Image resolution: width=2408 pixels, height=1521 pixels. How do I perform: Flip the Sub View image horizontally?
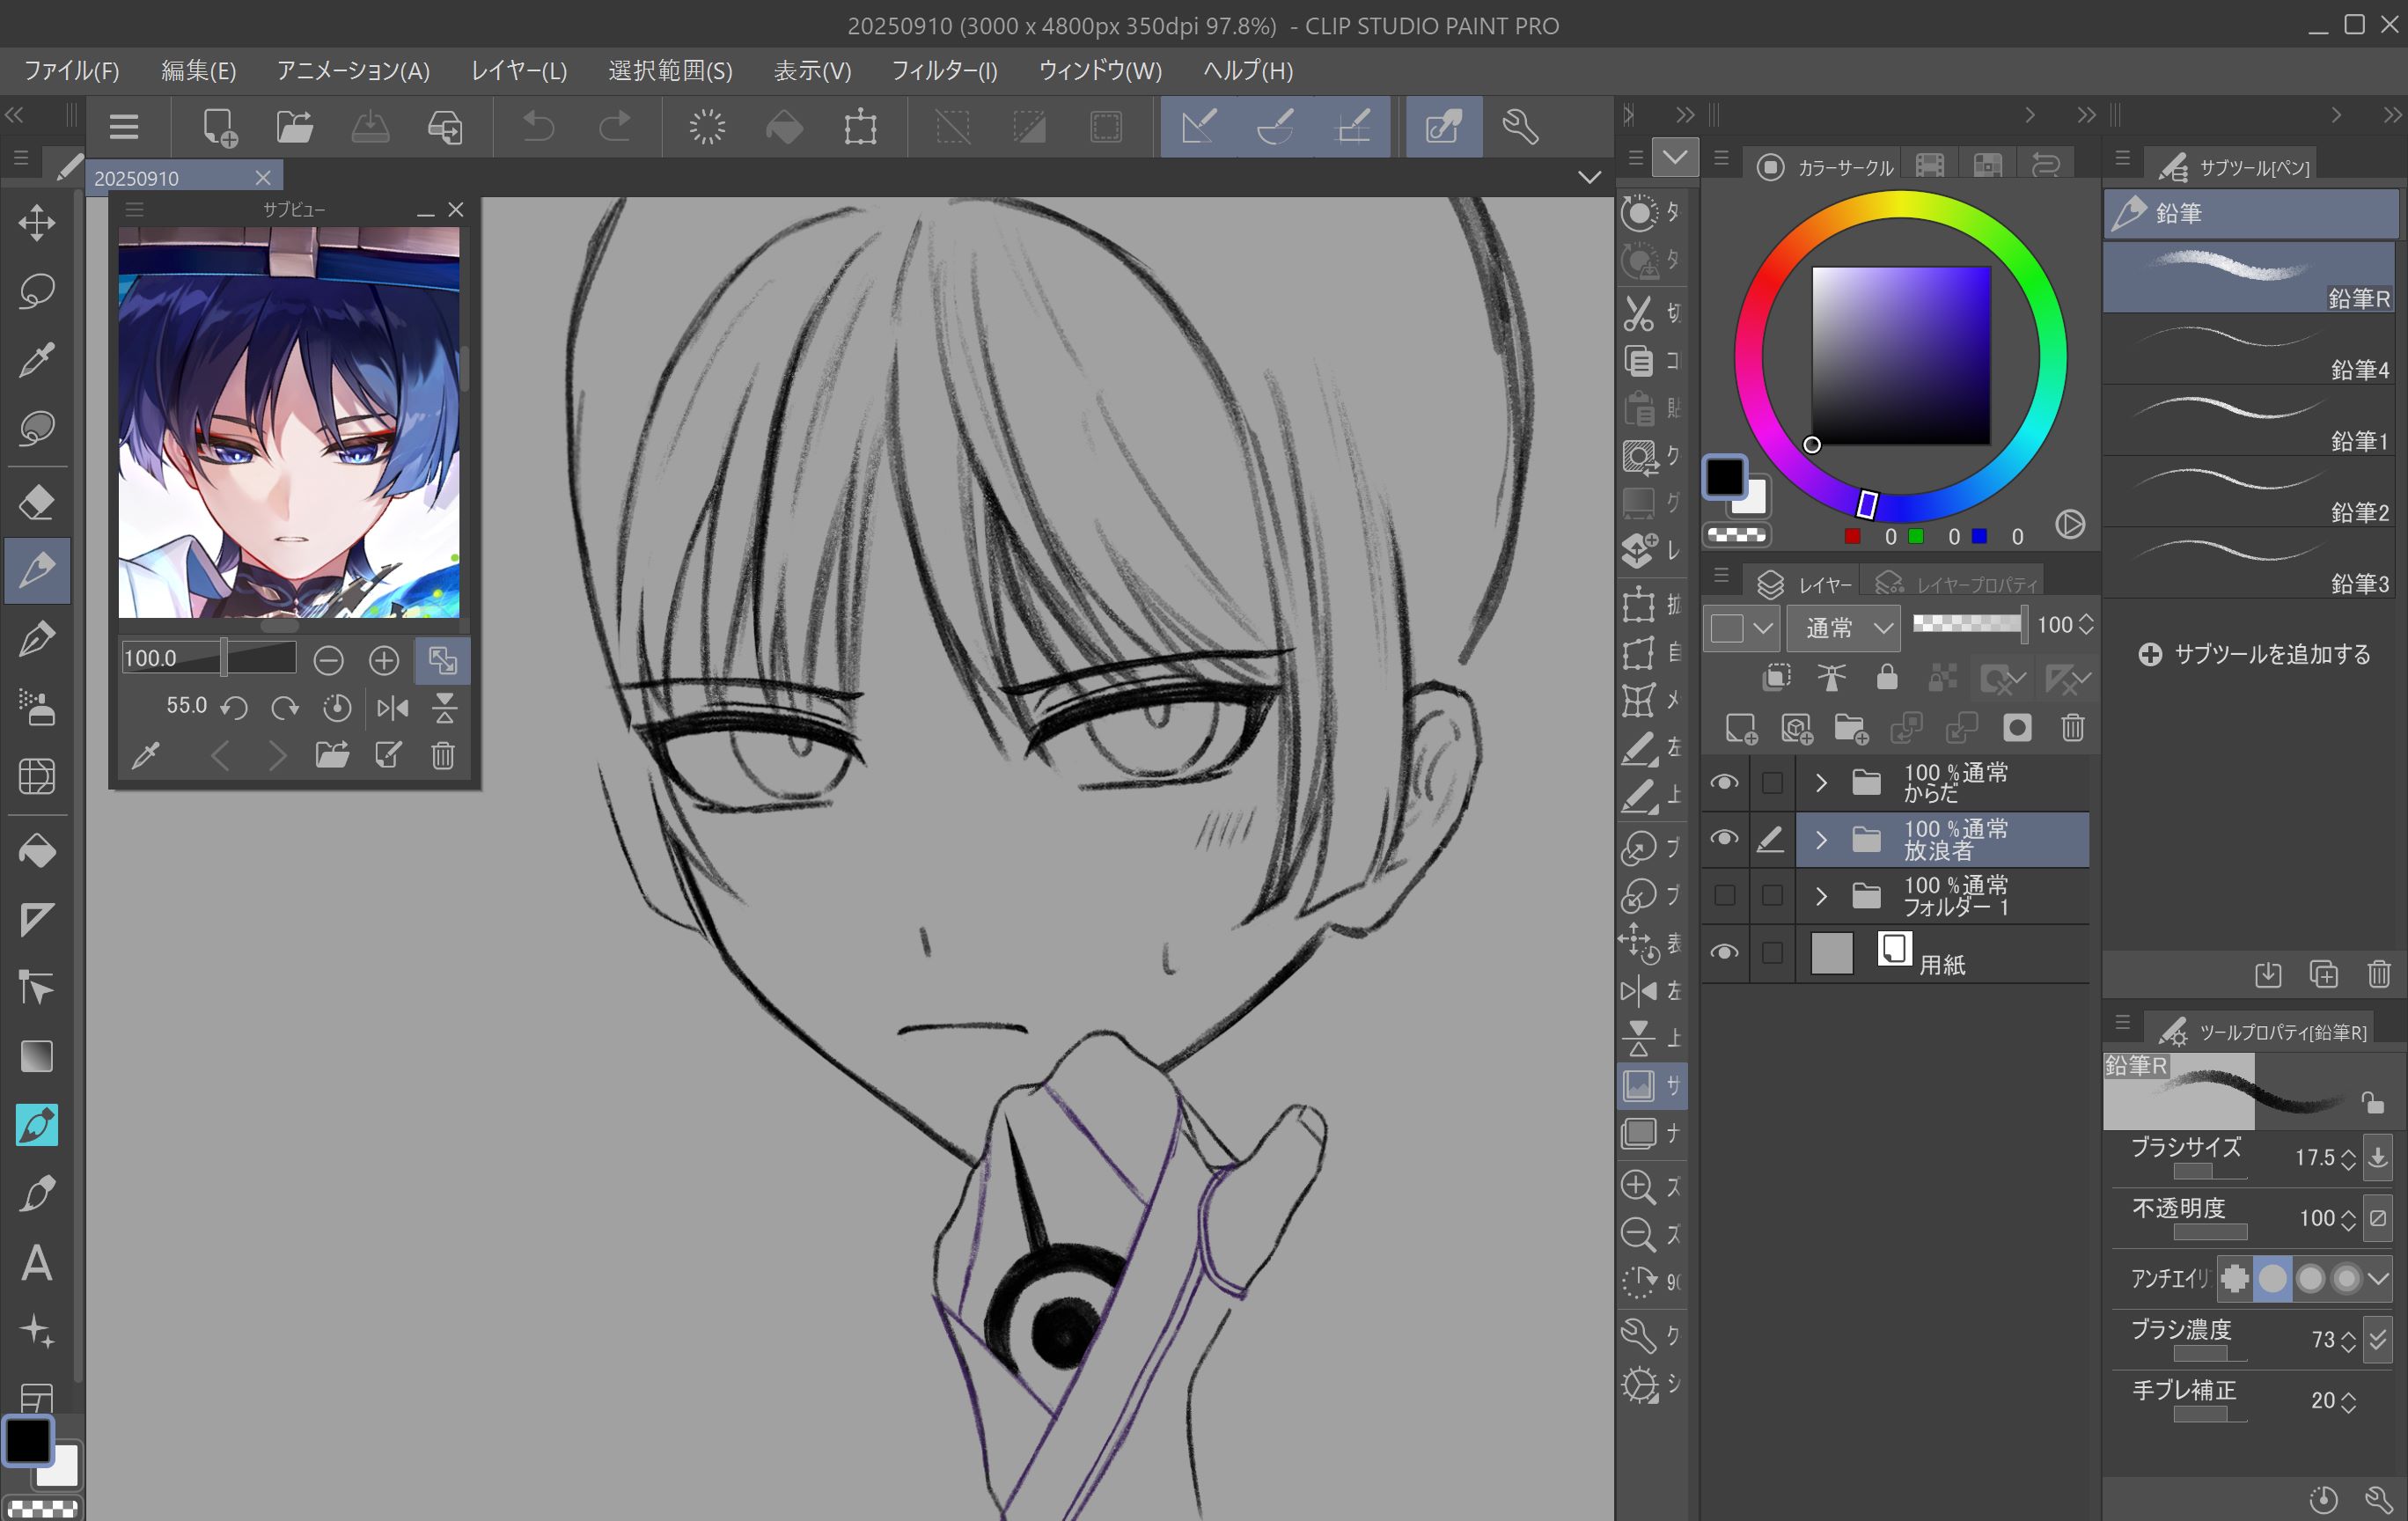(393, 708)
